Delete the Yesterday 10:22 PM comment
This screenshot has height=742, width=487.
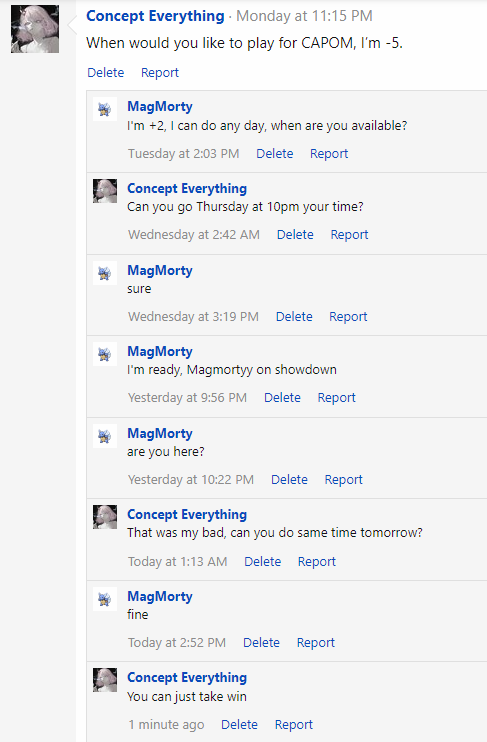(289, 479)
